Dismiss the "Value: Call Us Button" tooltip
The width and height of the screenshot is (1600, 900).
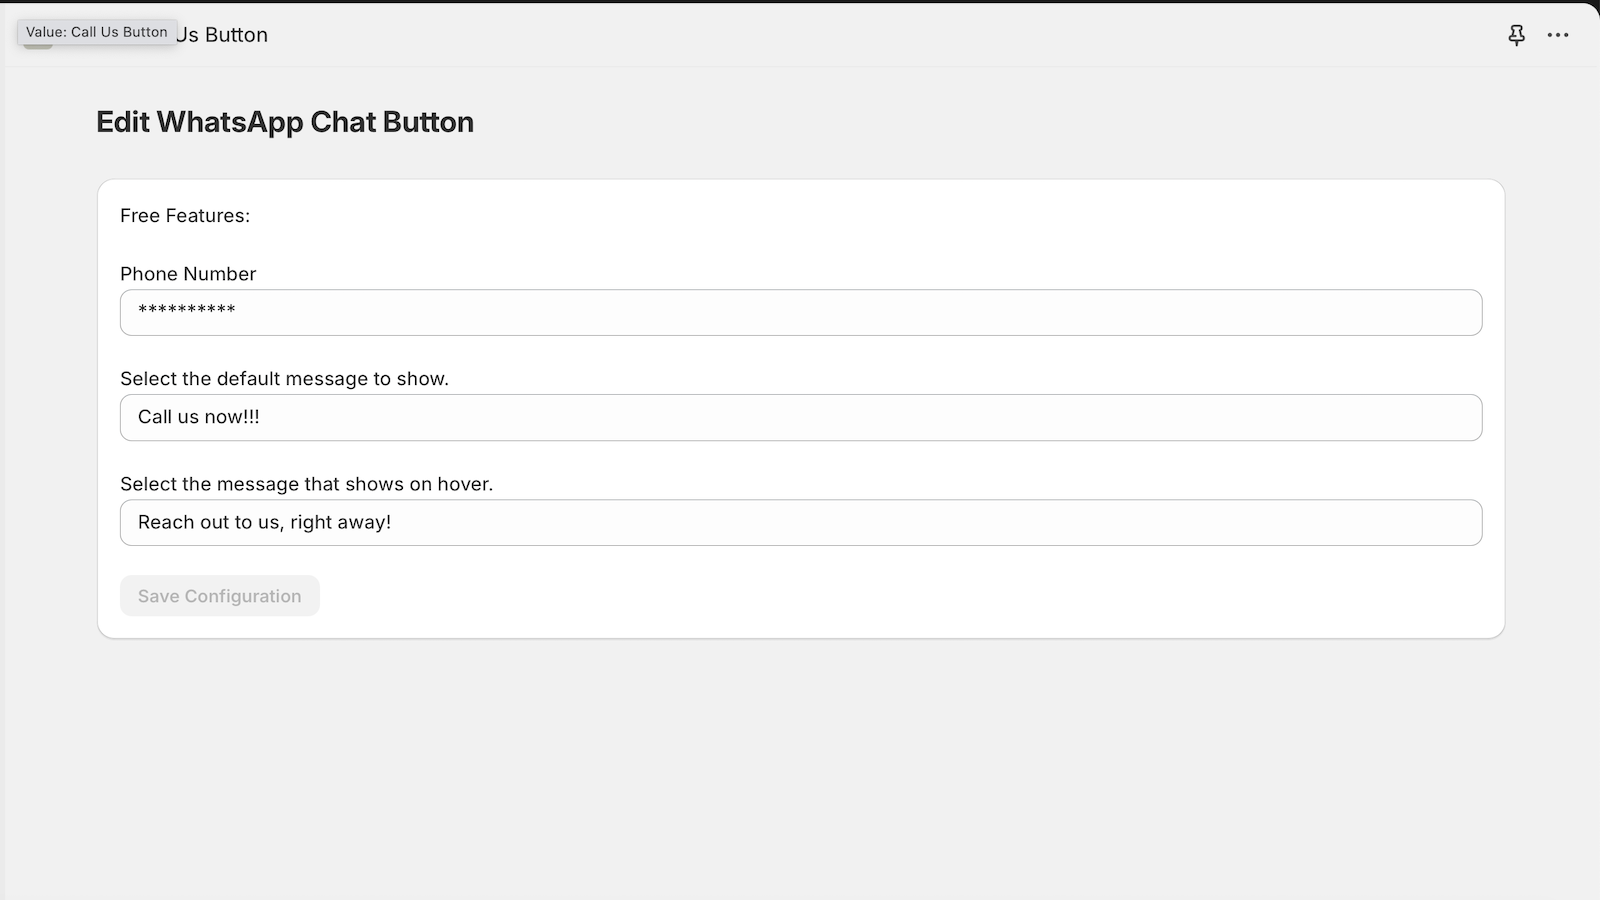coord(95,31)
